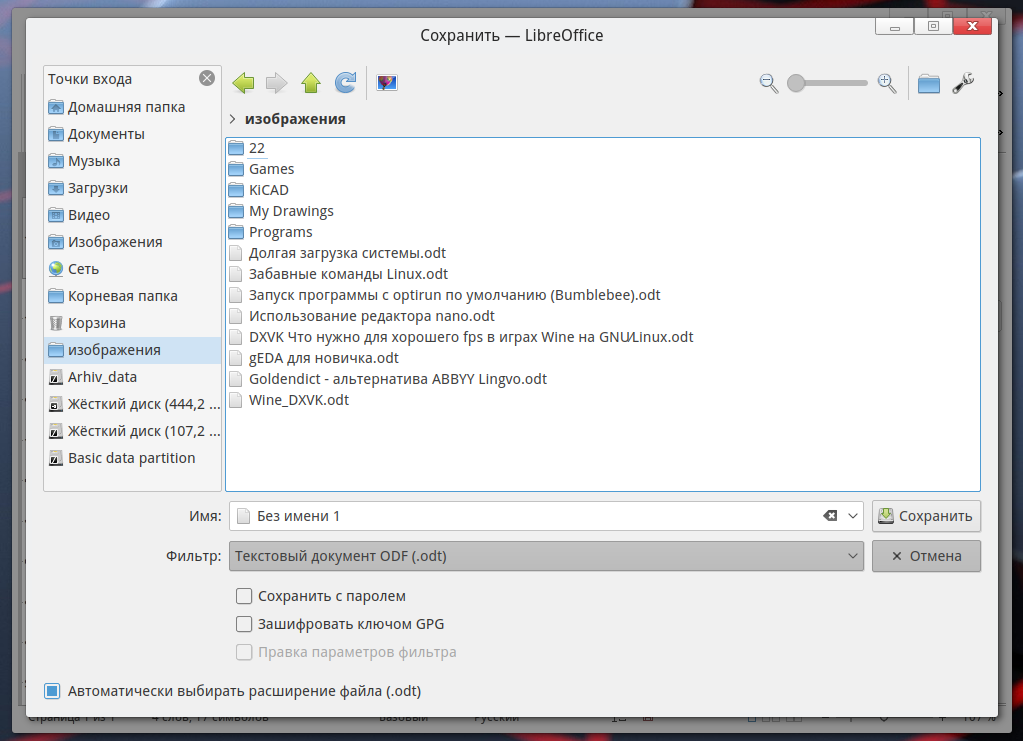Adjust the icon zoom slider
The image size is (1023, 741).
[x=828, y=83]
